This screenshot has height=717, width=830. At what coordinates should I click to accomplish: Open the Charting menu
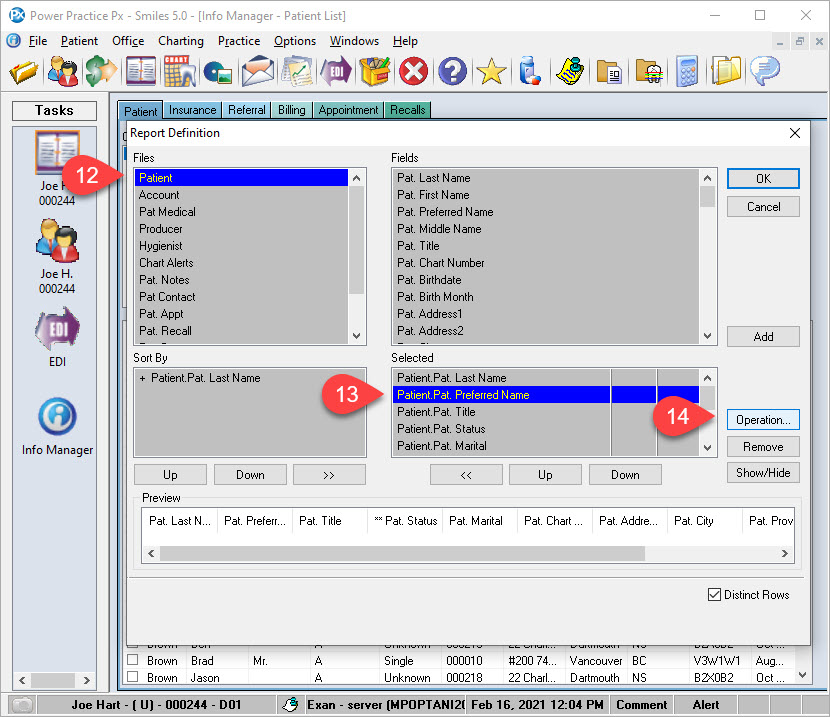click(181, 41)
